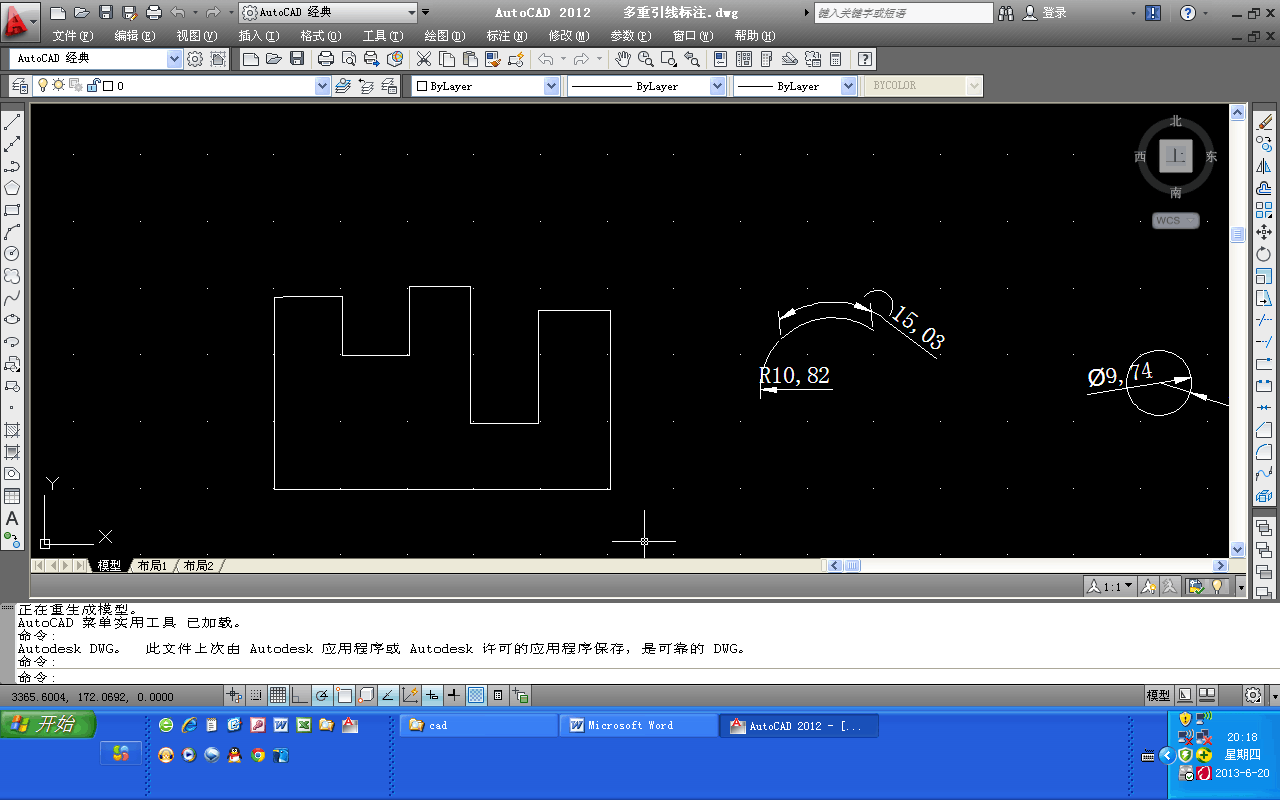
Task: Switch to Microsoft Word in the taskbar
Action: click(638, 726)
